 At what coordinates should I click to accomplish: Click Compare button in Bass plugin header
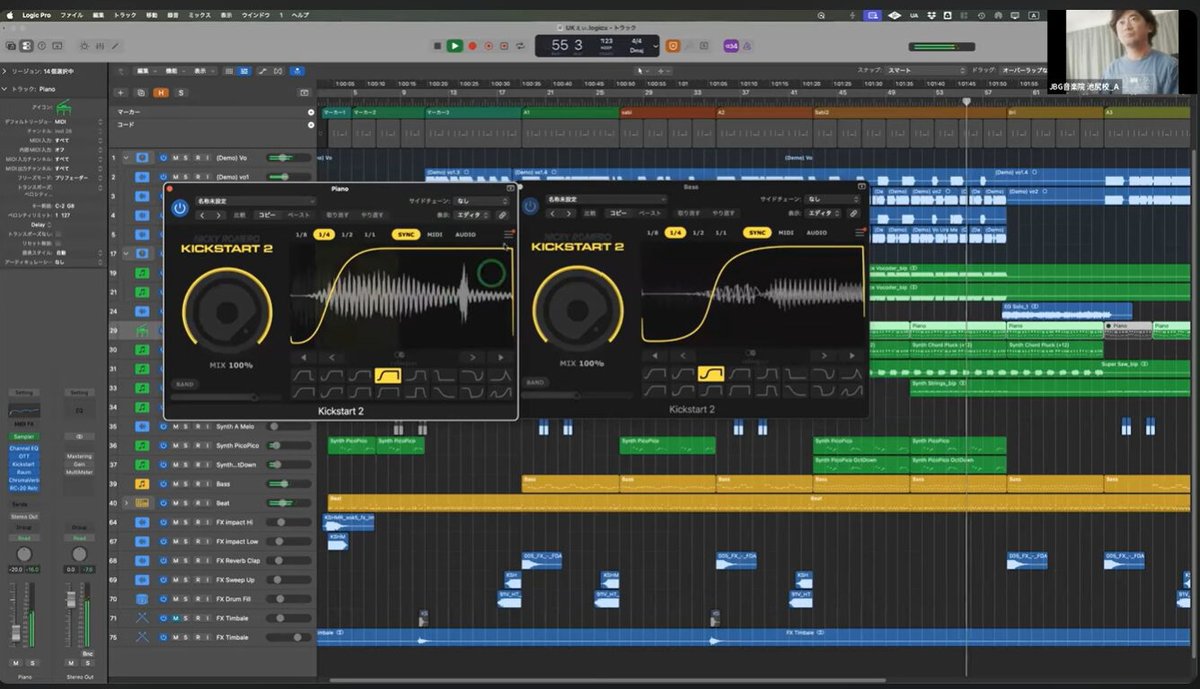(591, 214)
